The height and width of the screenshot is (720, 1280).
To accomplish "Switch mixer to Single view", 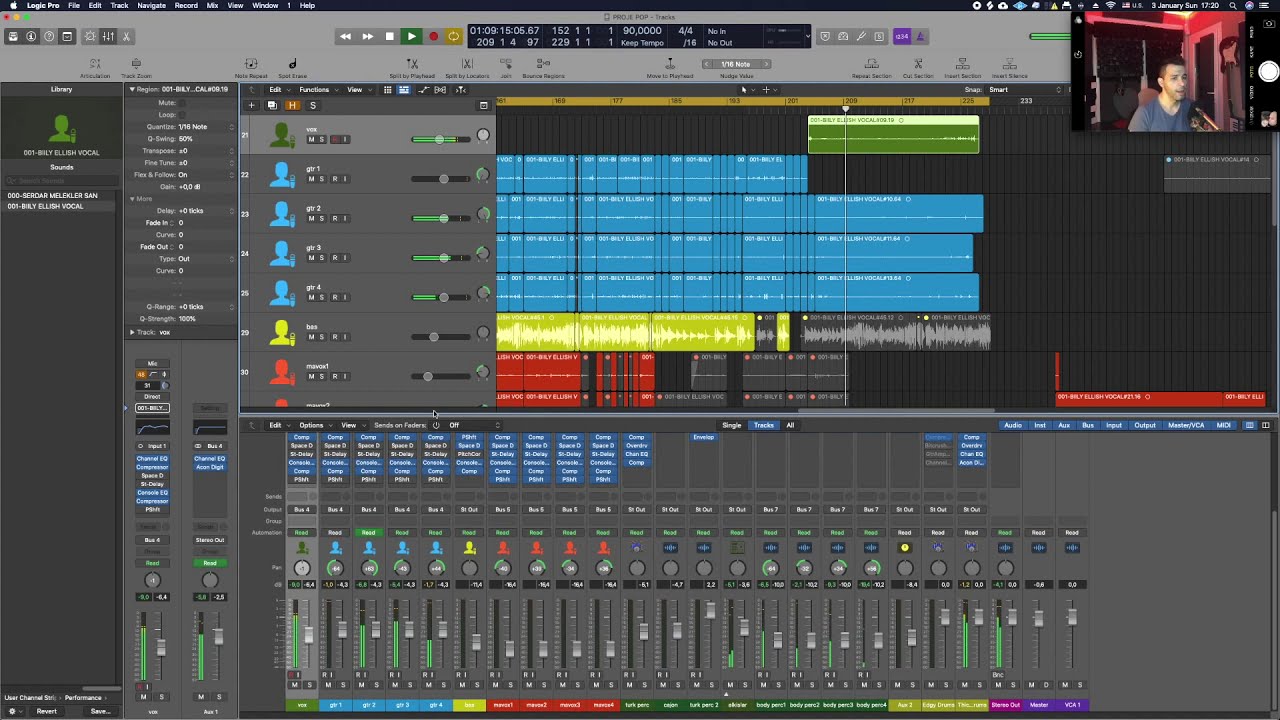I will 732,426.
